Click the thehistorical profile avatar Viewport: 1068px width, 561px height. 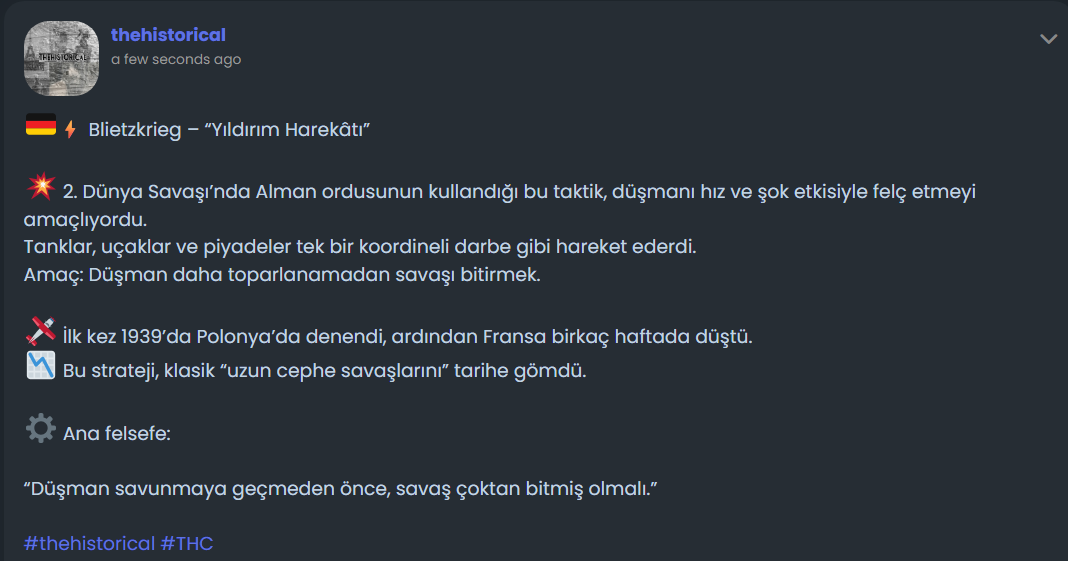[x=61, y=58]
